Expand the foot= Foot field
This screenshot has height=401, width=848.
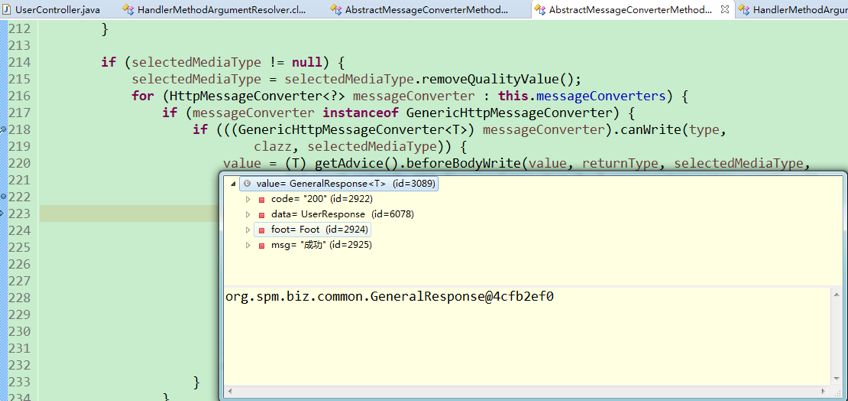pos(248,229)
